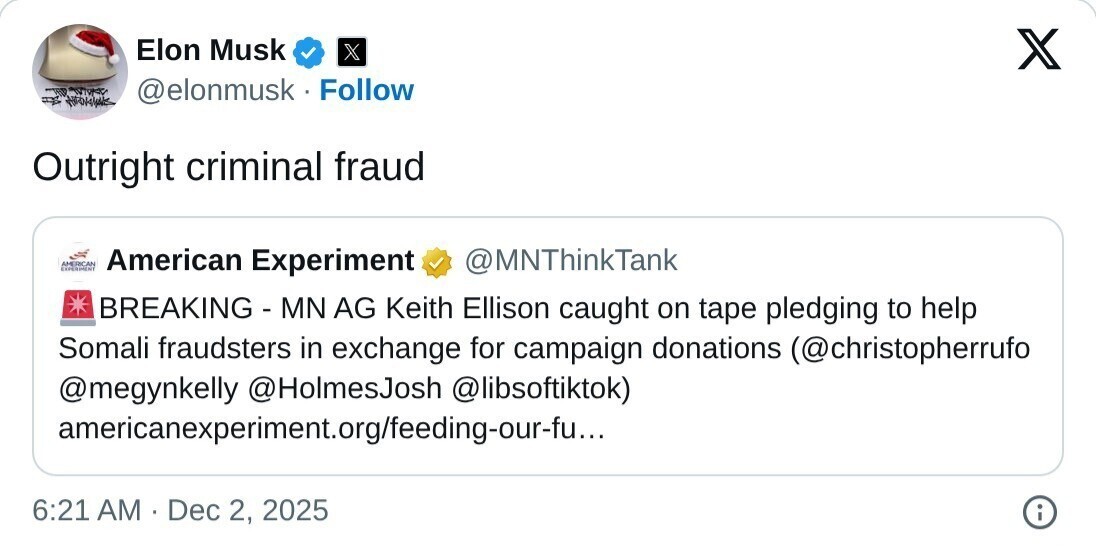The width and height of the screenshot is (1096, 548).
Task: Click the American Experiment logo avatar
Action: point(78,261)
